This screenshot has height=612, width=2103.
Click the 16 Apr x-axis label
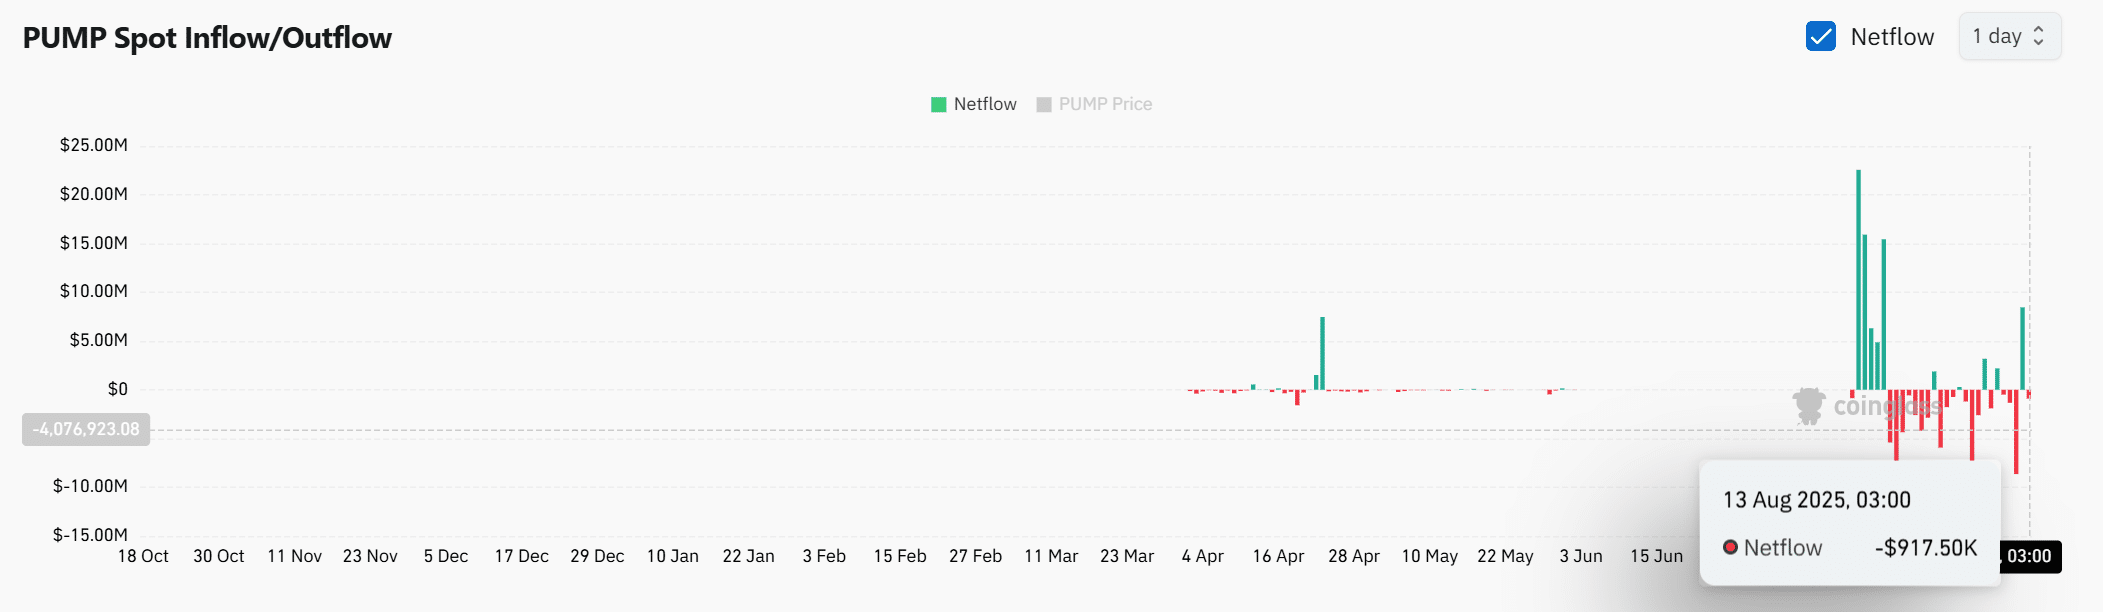pyautogui.click(x=1278, y=557)
